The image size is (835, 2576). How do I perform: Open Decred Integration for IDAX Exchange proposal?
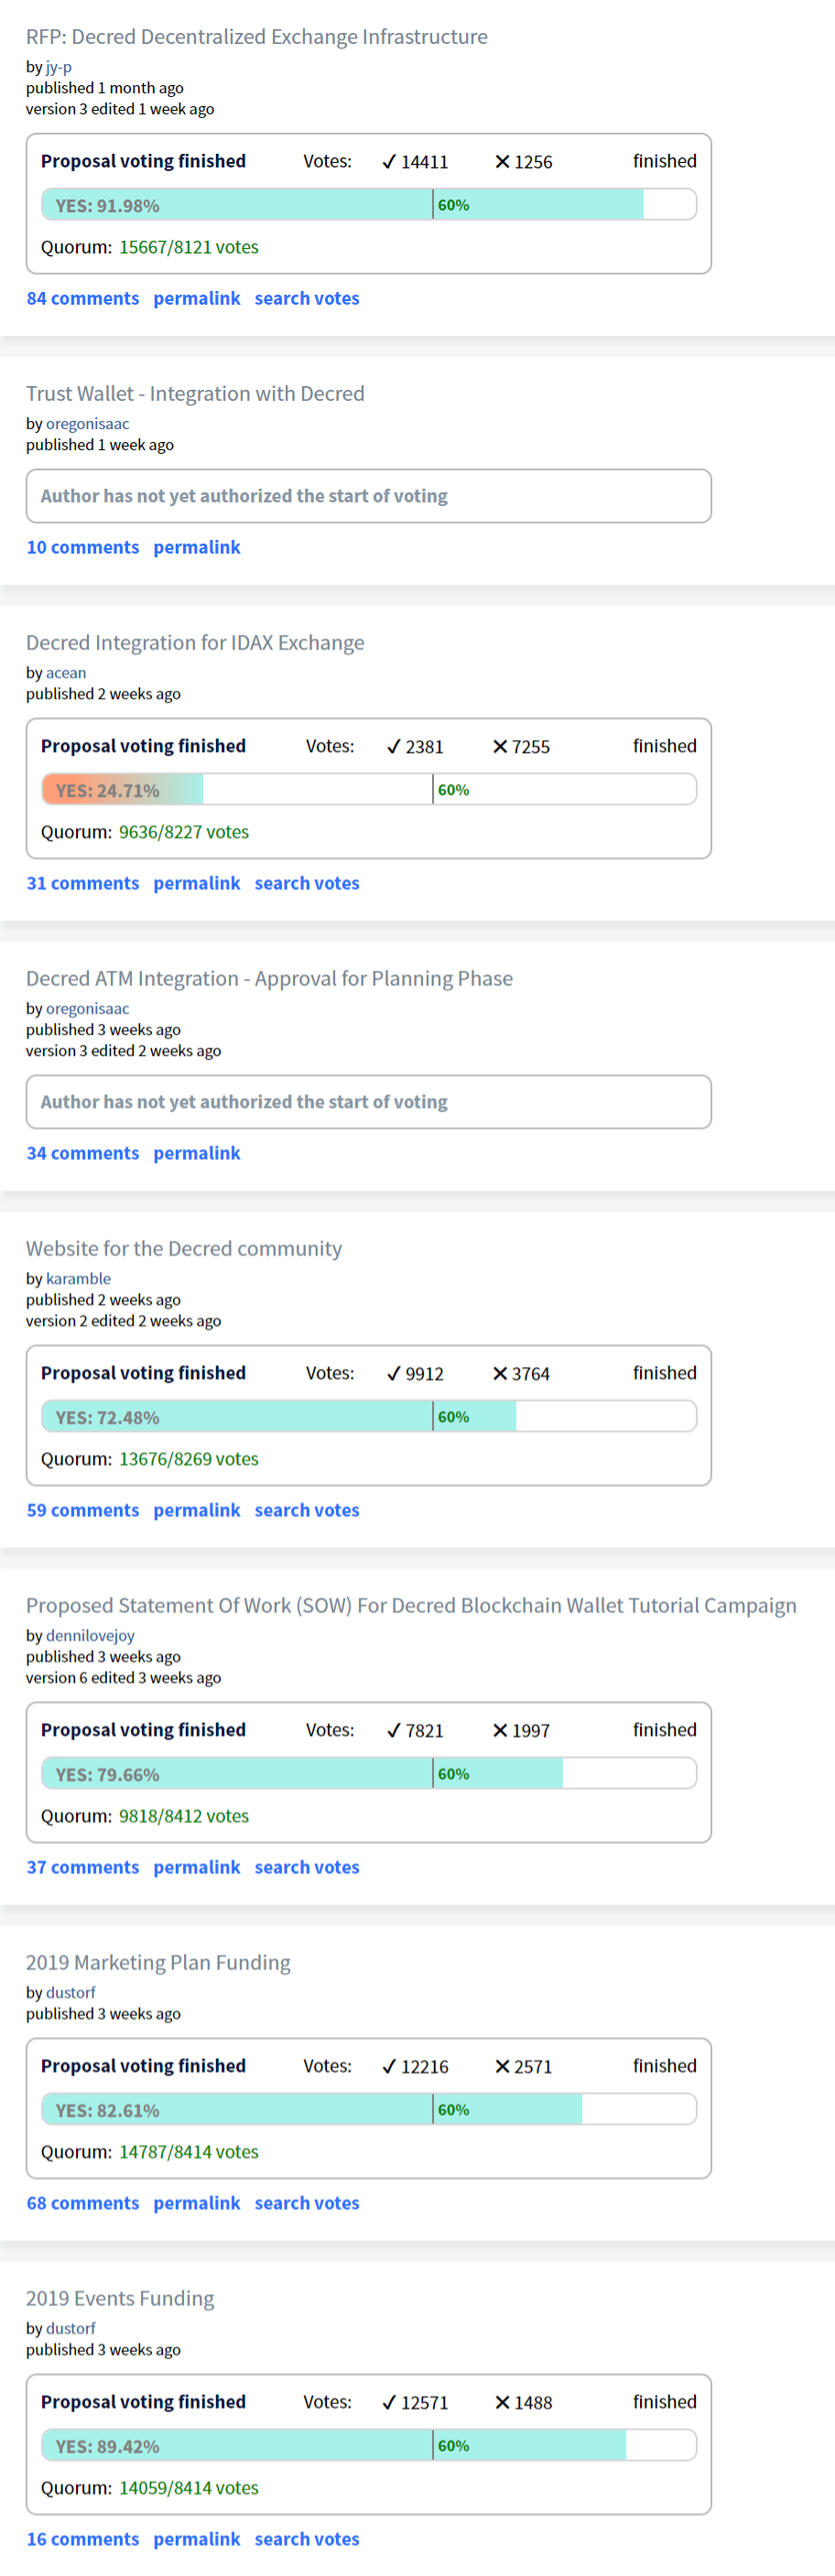click(x=195, y=643)
